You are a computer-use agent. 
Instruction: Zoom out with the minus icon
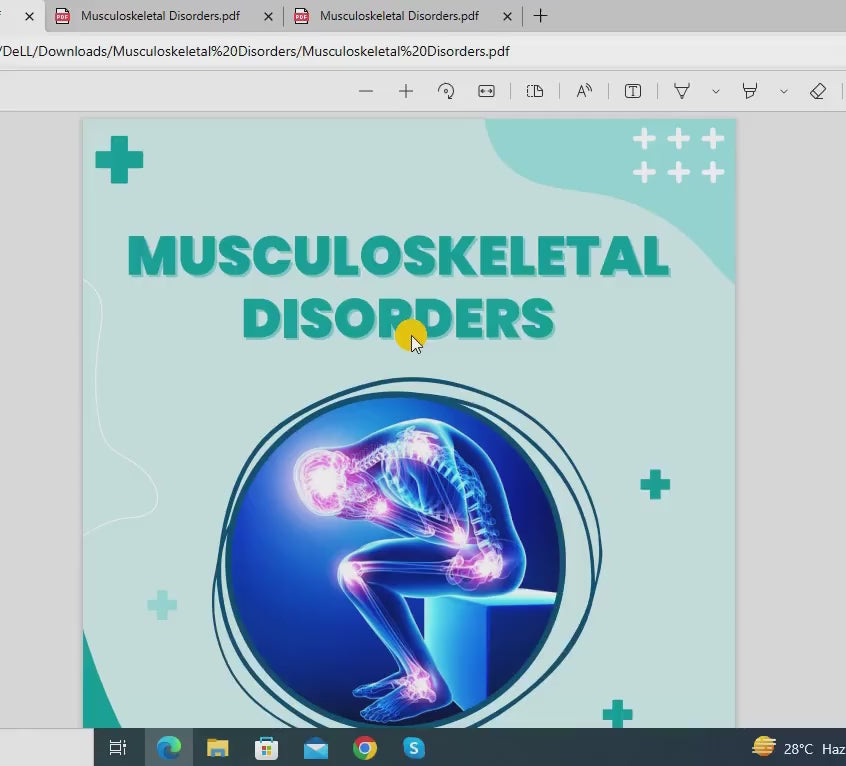pyautogui.click(x=366, y=91)
